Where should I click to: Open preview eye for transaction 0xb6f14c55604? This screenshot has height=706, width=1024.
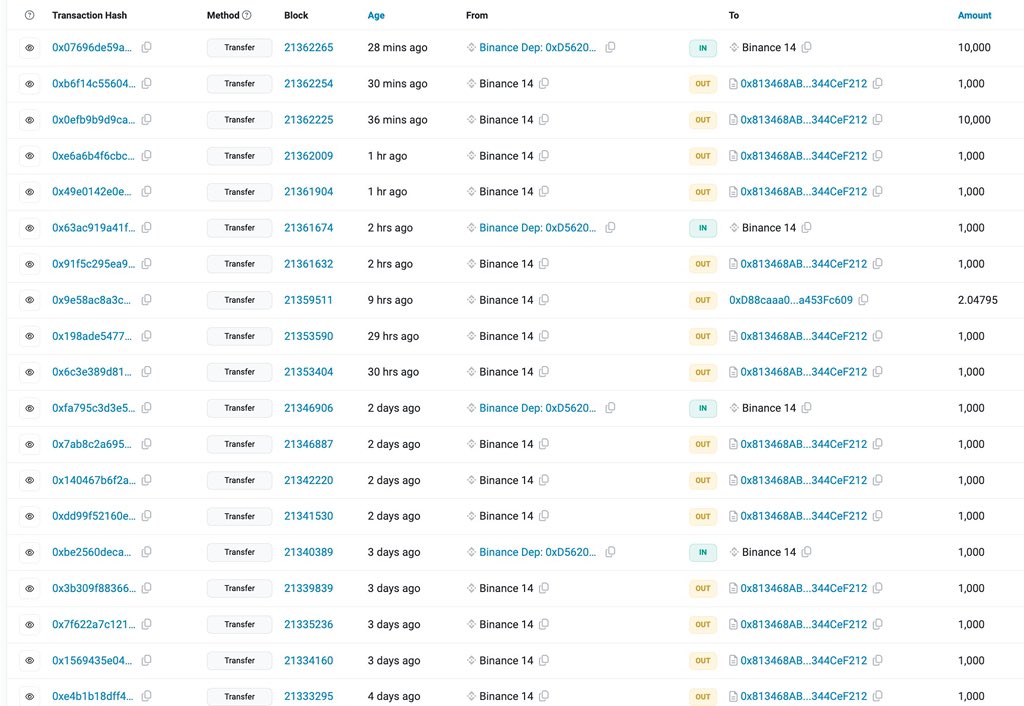pos(29,84)
